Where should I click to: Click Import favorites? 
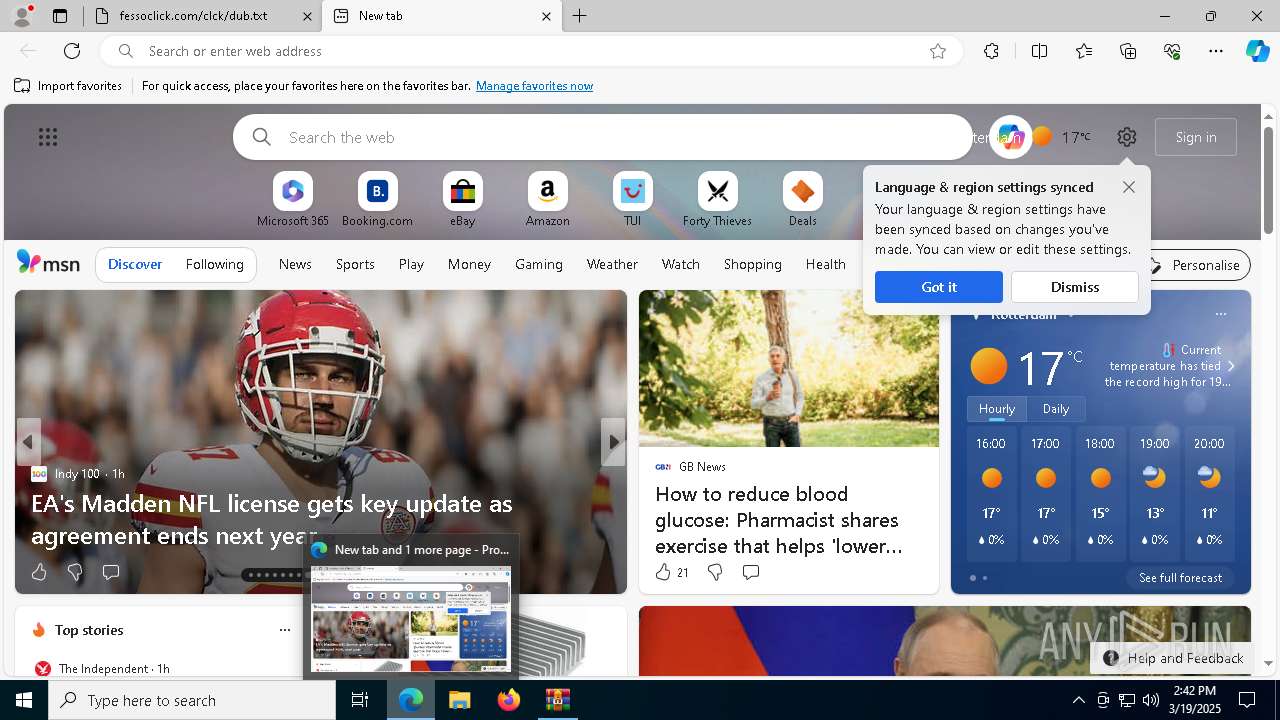coord(68,86)
